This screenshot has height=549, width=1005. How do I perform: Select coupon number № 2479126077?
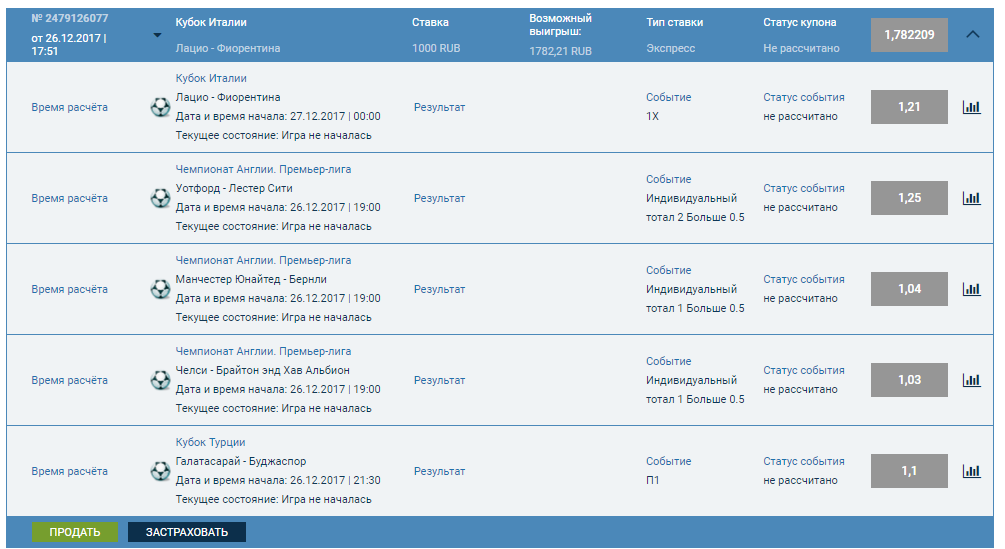(x=70, y=18)
